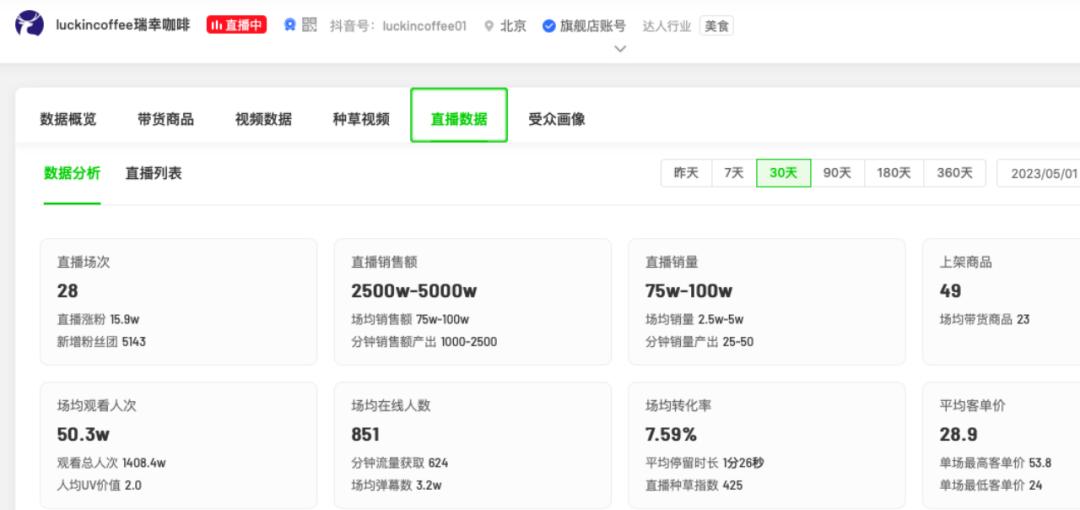Expand the profile details chevron
Image resolution: width=1080 pixels, height=510 pixels.
point(620,49)
